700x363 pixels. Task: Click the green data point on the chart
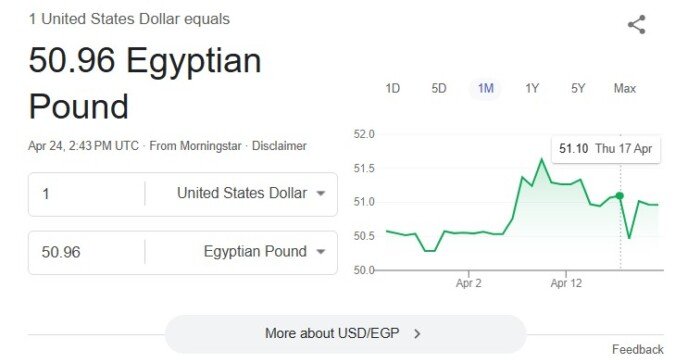pos(620,196)
